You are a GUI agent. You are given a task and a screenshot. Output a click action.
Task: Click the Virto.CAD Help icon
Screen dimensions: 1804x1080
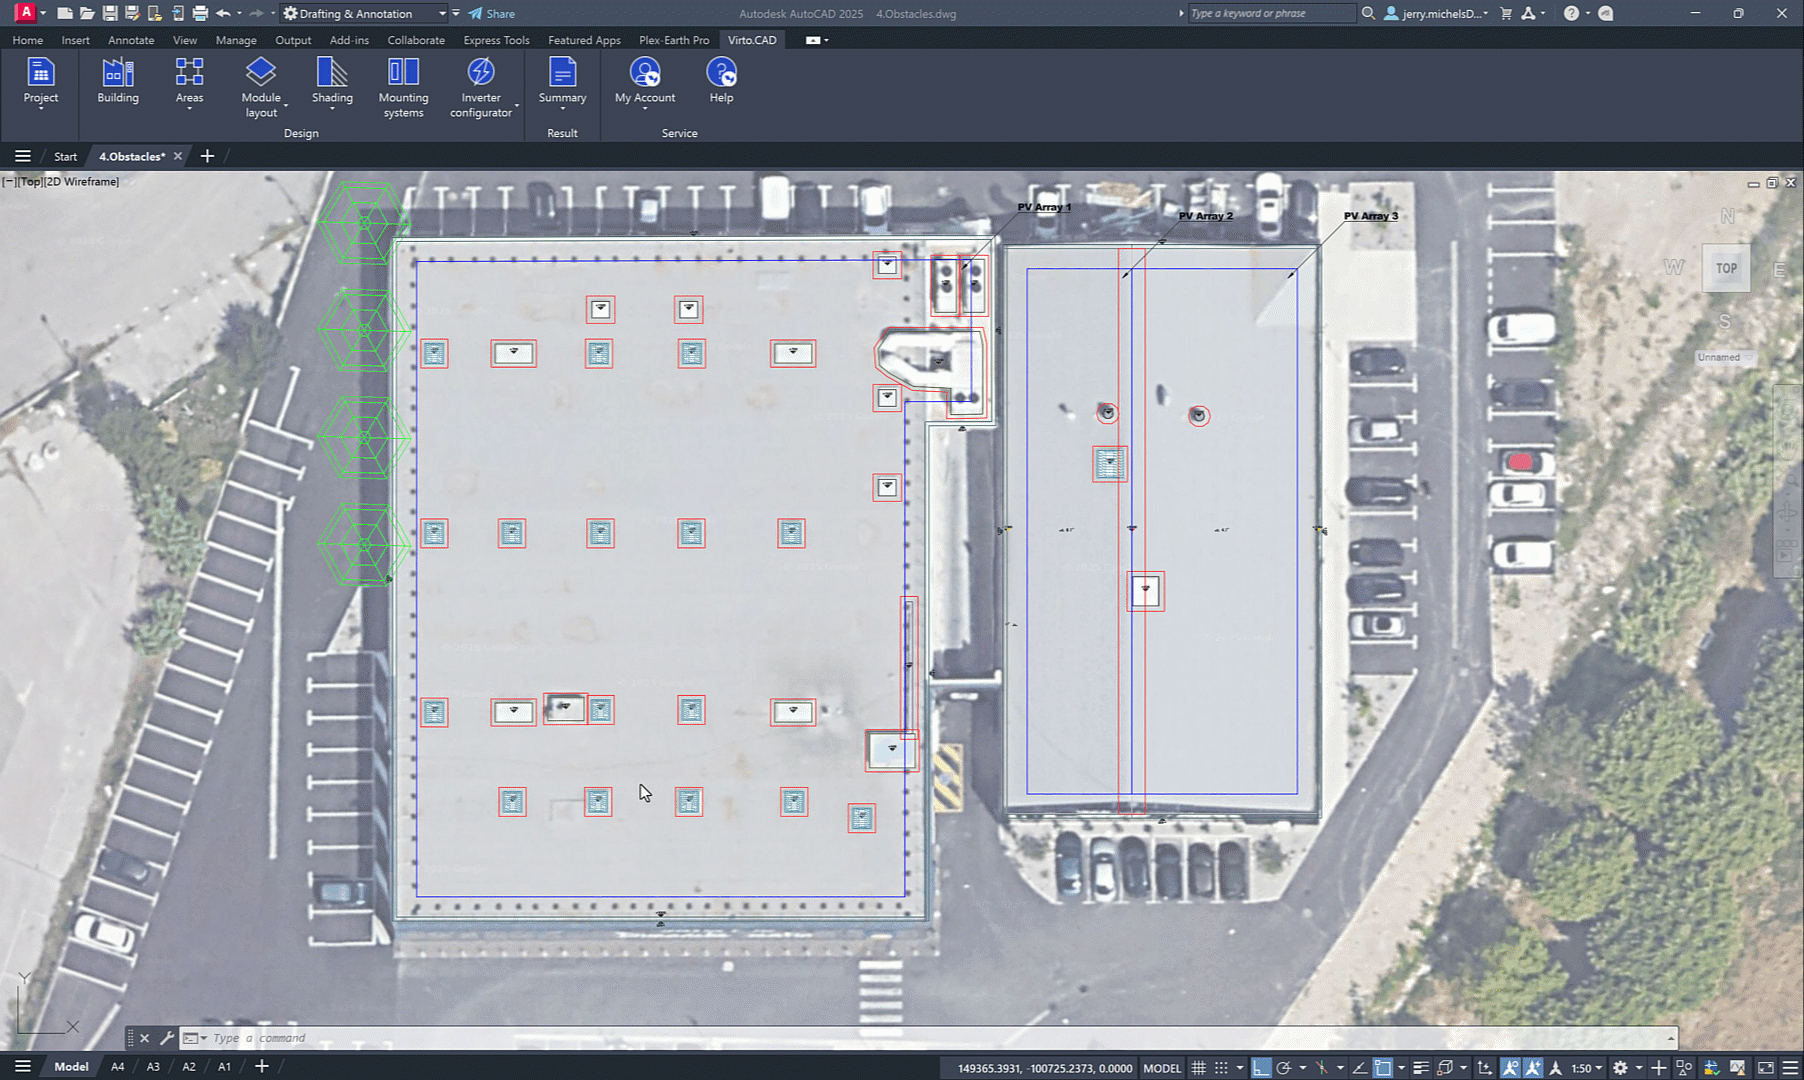point(721,81)
